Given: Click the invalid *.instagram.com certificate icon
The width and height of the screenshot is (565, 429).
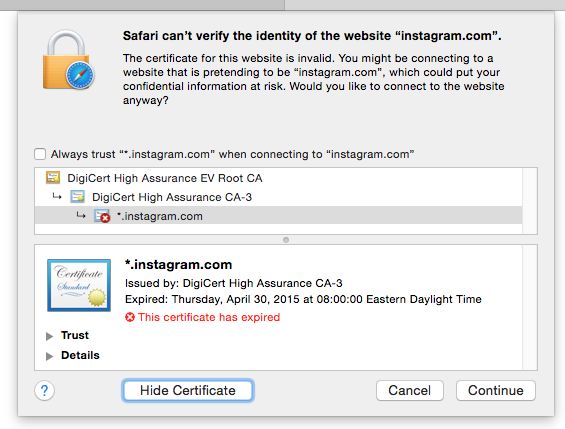Looking at the screenshot, I should (102, 216).
